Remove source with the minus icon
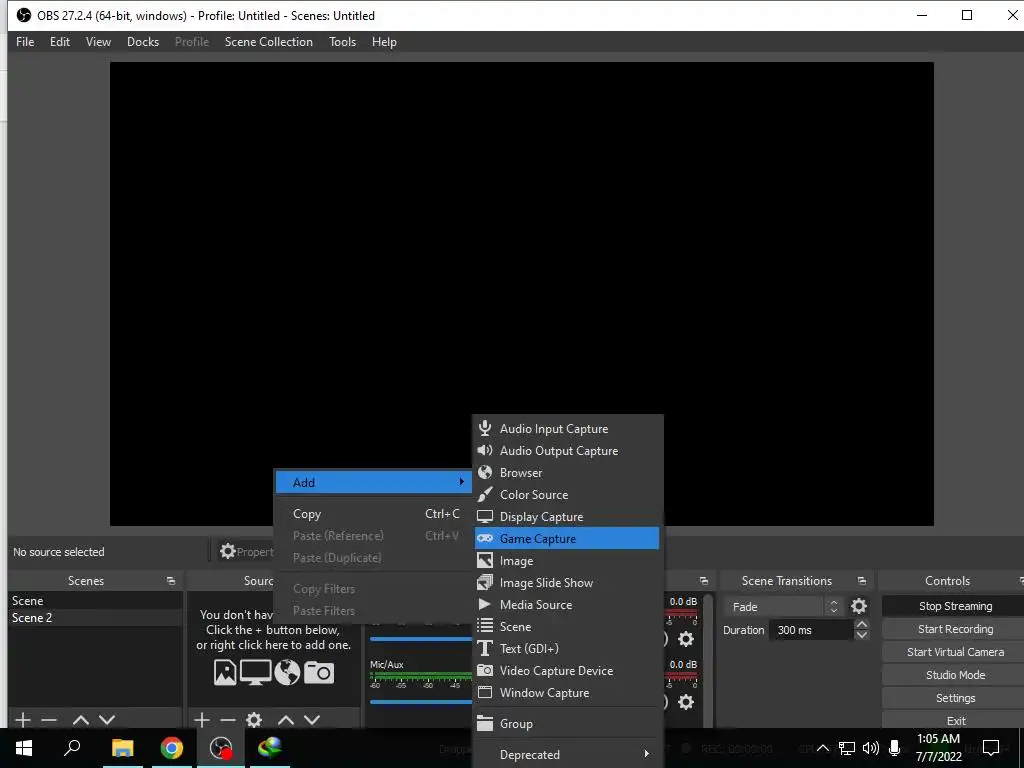This screenshot has width=1024, height=768. tap(227, 720)
